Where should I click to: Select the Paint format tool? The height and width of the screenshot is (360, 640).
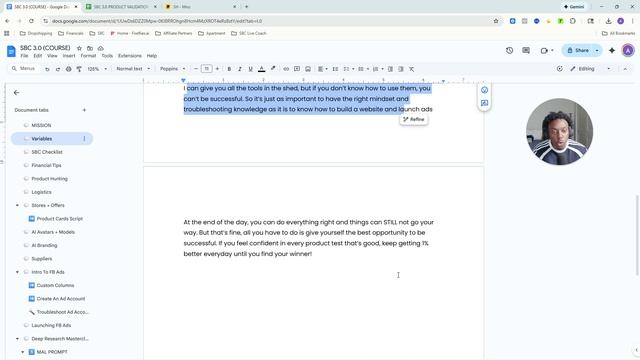(x=79, y=69)
